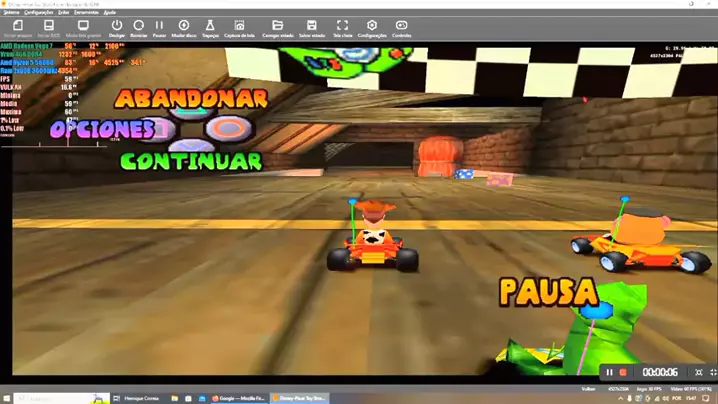Open File Explorer from the taskbar

[174, 399]
